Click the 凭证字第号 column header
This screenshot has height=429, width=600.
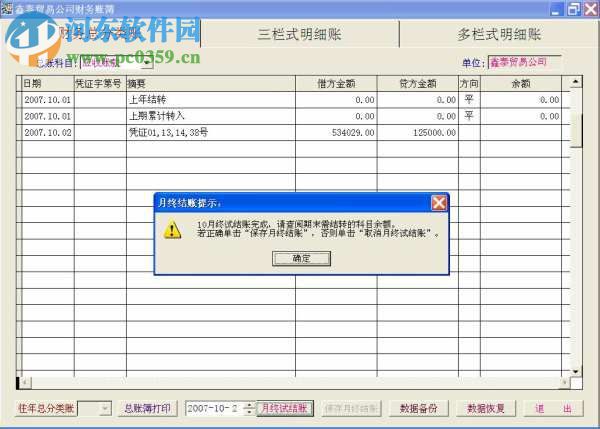(100, 83)
